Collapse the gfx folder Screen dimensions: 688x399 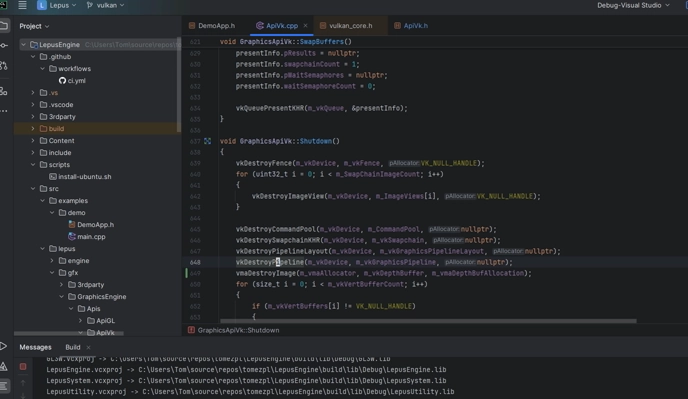pyautogui.click(x=52, y=273)
